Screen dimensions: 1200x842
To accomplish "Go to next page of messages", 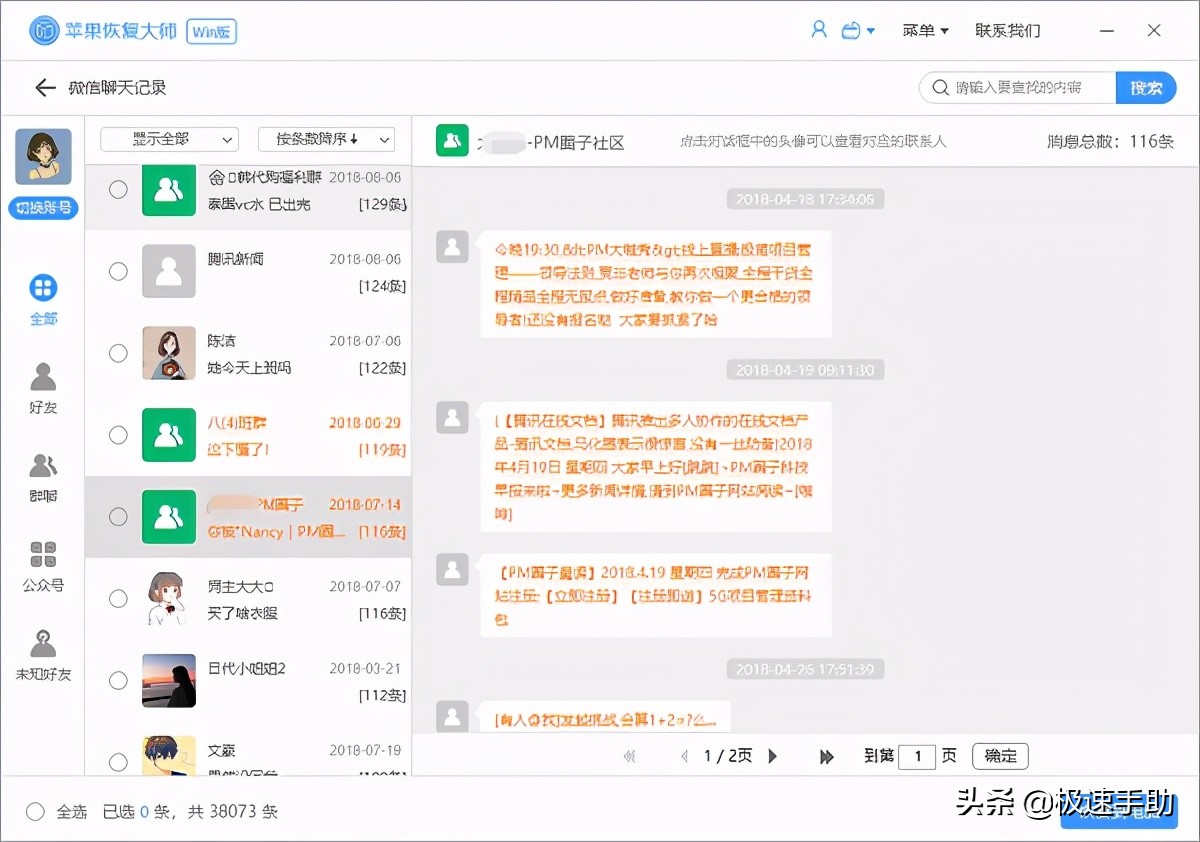I will (x=773, y=756).
